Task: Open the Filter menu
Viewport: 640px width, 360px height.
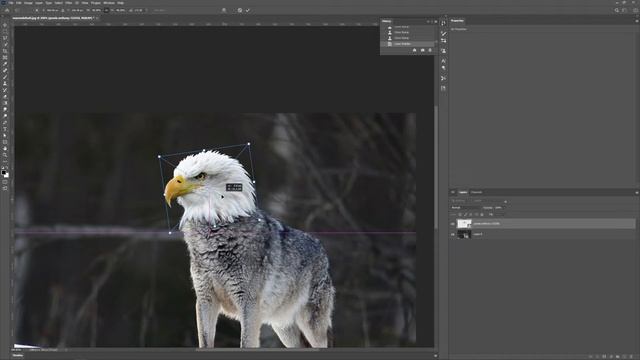Action: [69, 3]
